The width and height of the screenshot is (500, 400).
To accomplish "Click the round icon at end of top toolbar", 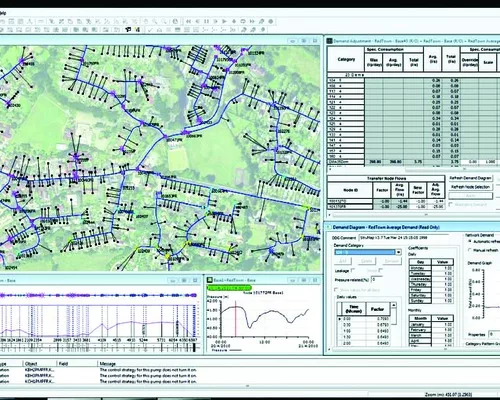I will click(271, 21).
